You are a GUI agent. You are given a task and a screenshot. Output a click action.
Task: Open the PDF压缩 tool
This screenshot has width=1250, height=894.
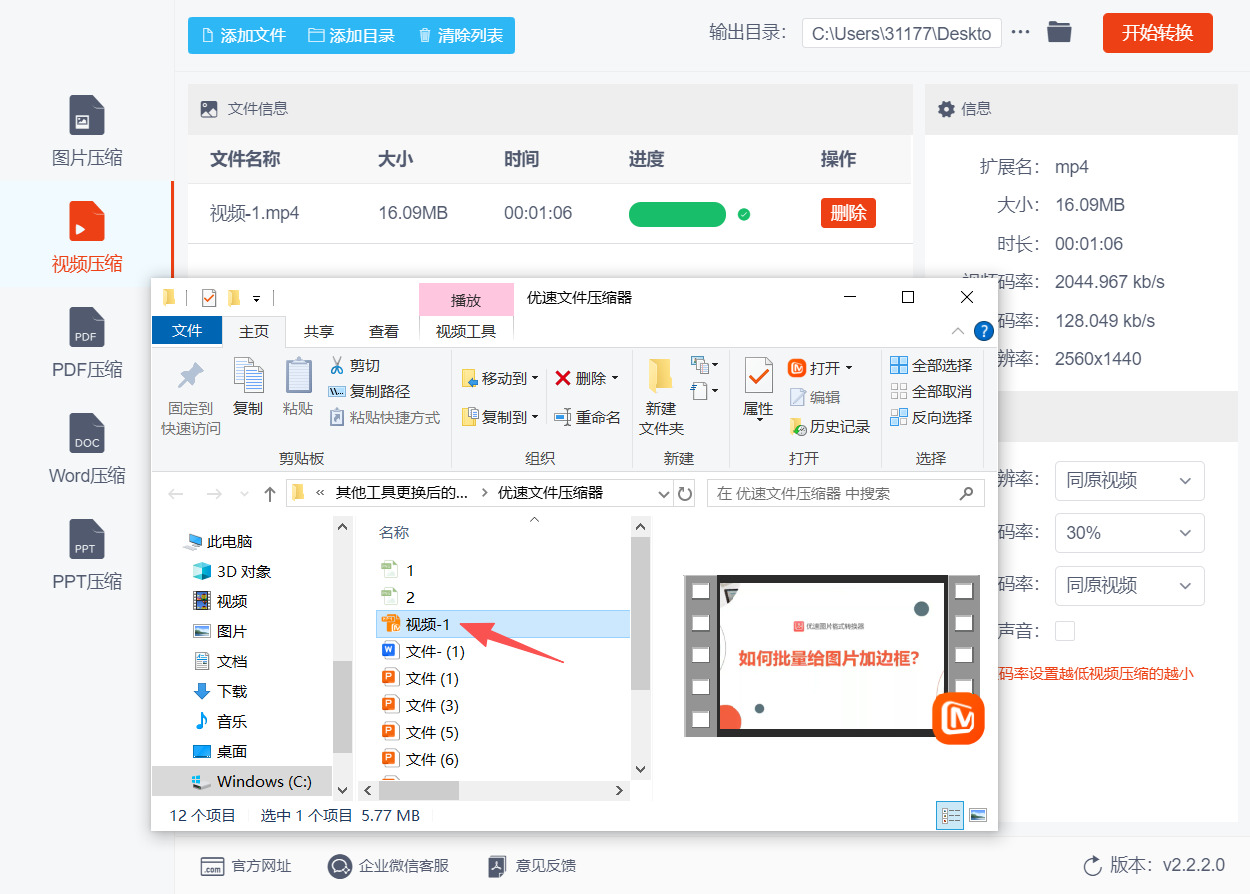pos(87,343)
